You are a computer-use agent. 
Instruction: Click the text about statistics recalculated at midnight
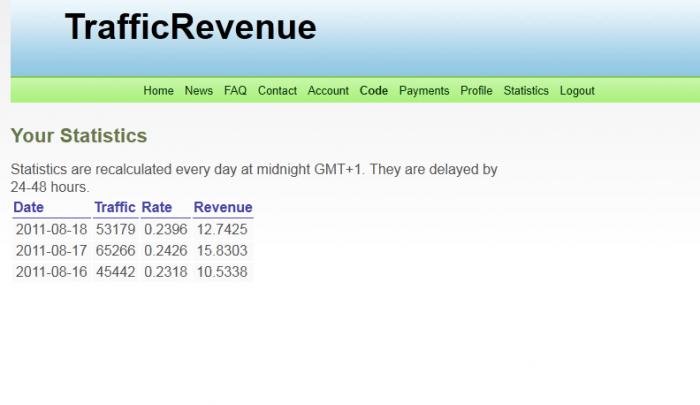pyautogui.click(x=254, y=178)
